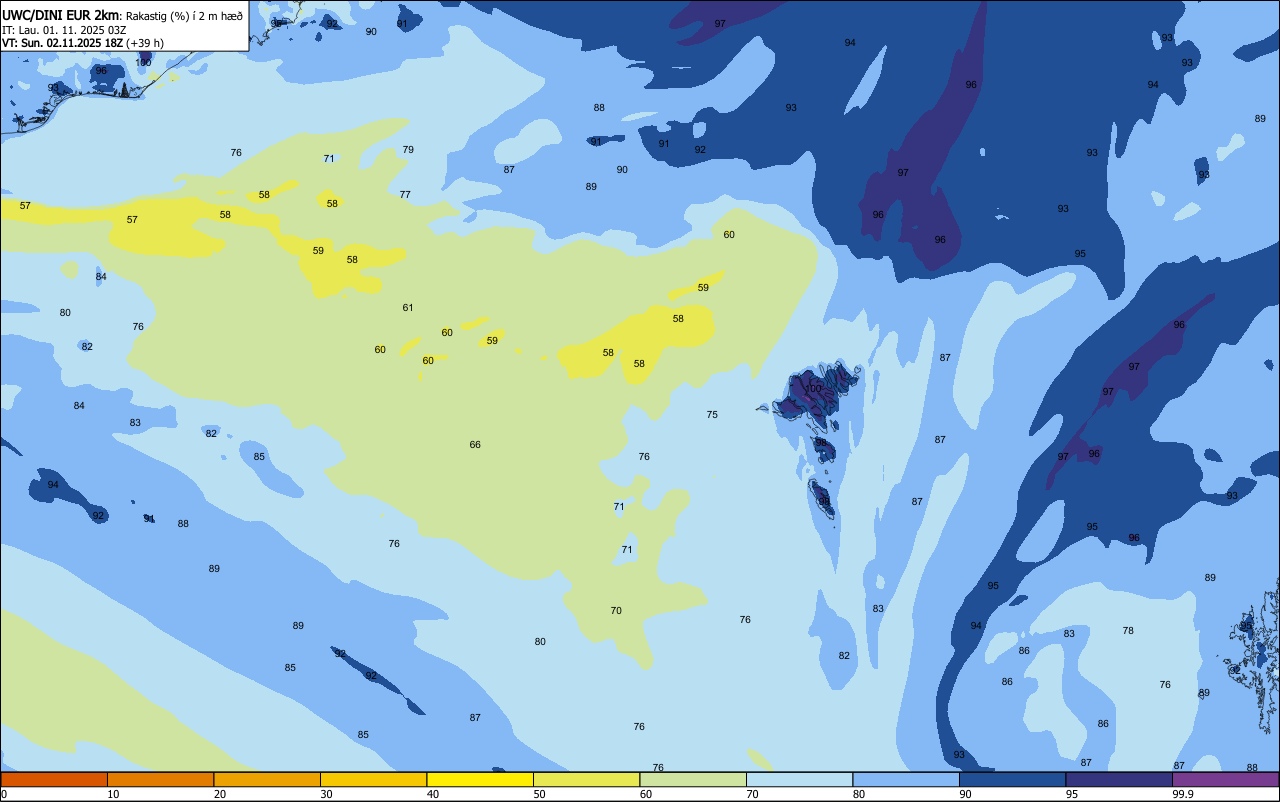Click the 60–70 yellow-green legend swatch

point(693,779)
